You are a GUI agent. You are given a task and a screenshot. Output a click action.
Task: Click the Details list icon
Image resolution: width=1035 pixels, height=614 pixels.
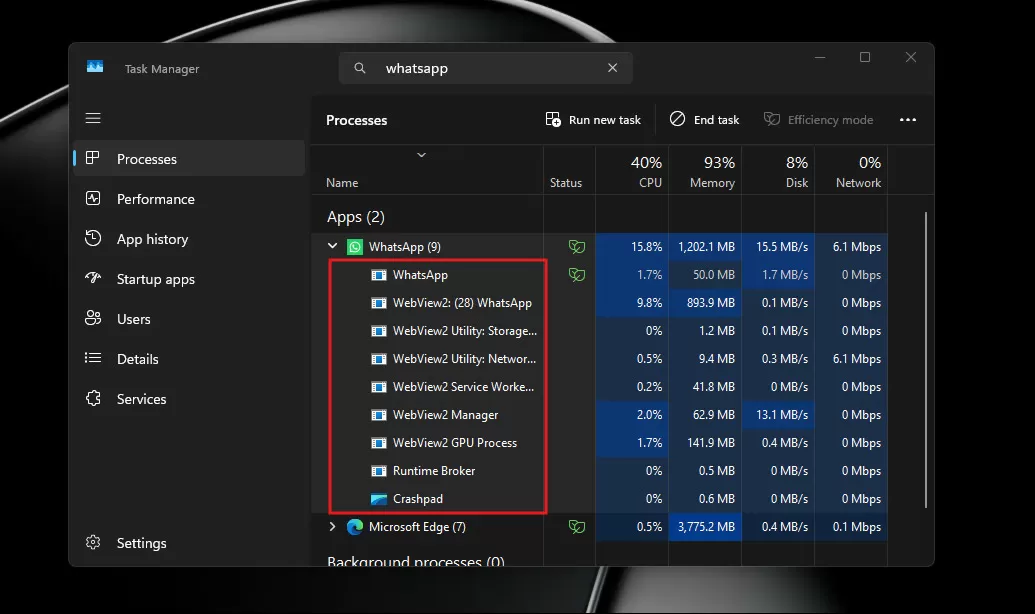pos(93,358)
